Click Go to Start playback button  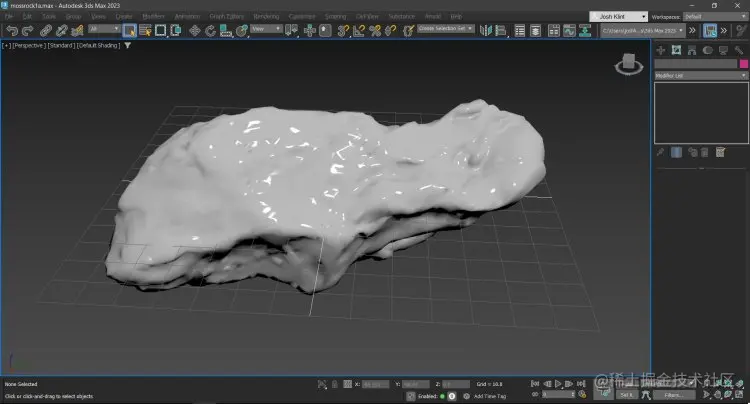[x=535, y=384]
